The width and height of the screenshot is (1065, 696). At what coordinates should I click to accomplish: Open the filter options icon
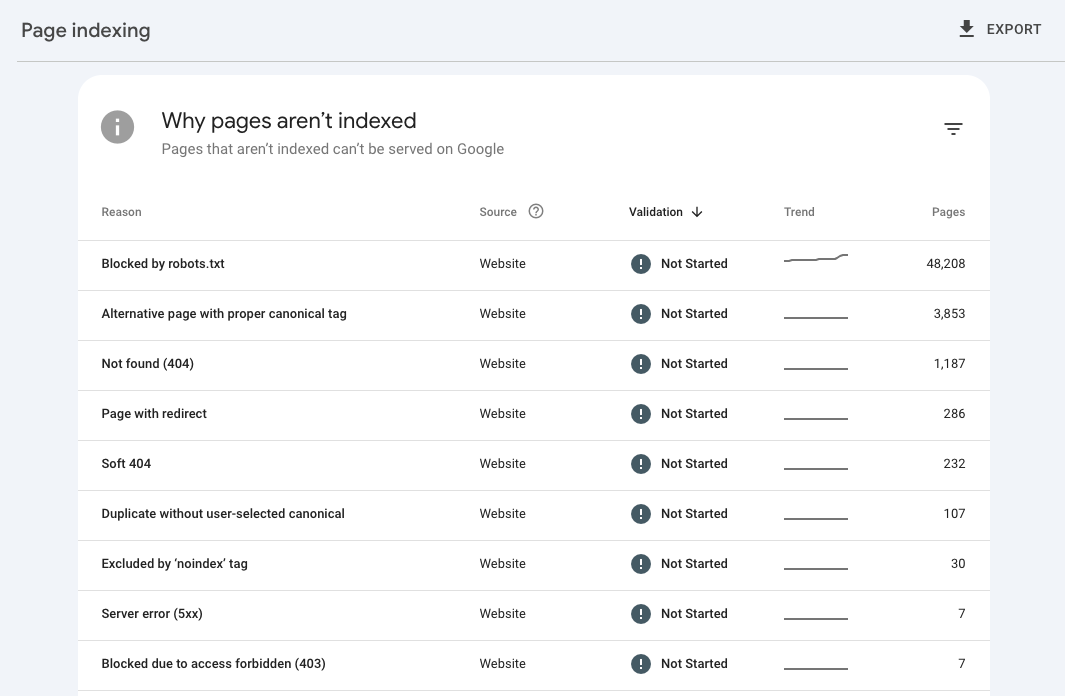(x=953, y=128)
